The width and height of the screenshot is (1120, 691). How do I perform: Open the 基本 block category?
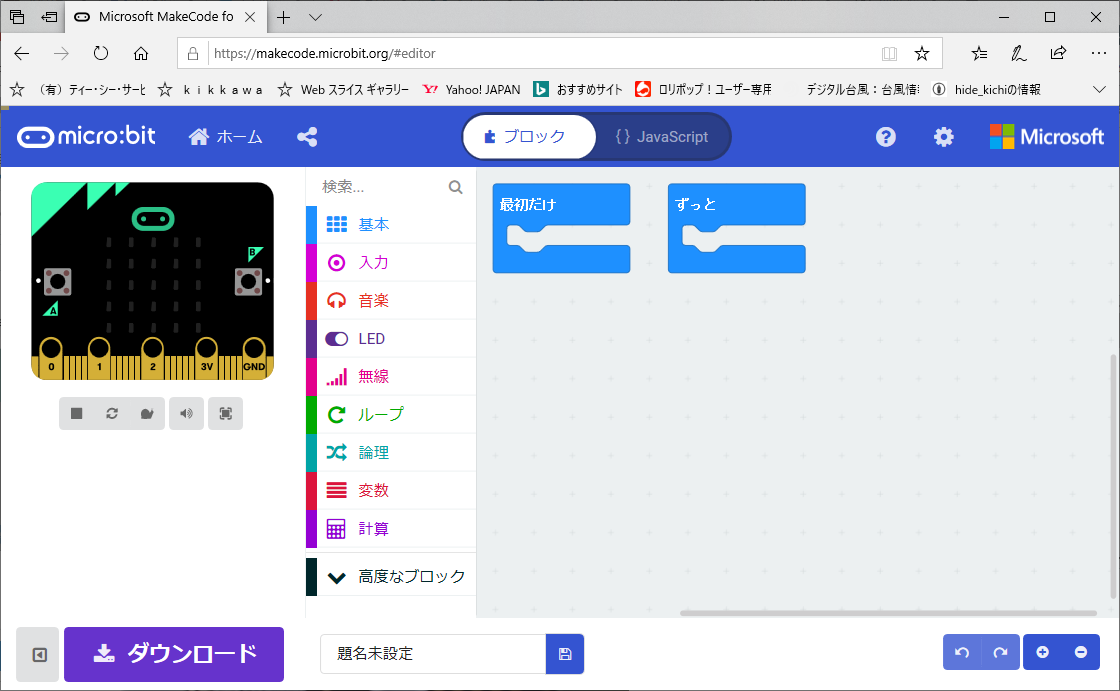pos(391,224)
